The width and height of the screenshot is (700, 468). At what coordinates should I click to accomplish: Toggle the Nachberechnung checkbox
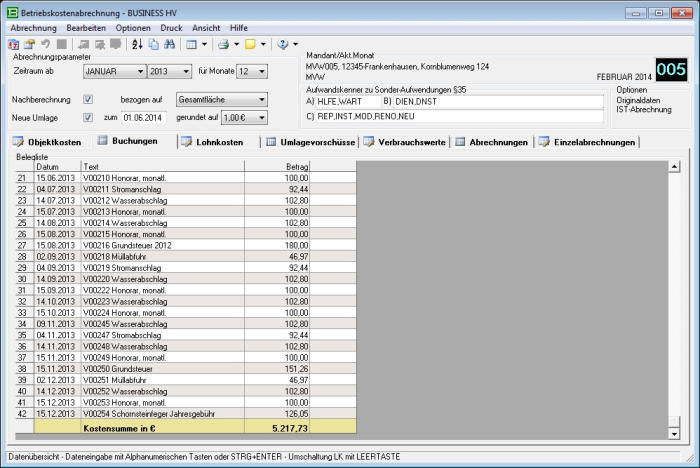[x=88, y=99]
